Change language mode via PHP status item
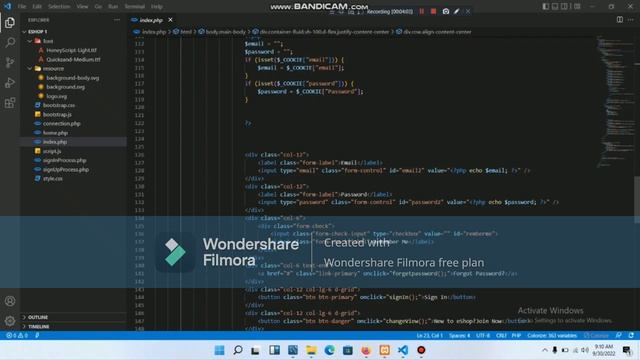Viewport: 640px width, 360px height. 516,336
